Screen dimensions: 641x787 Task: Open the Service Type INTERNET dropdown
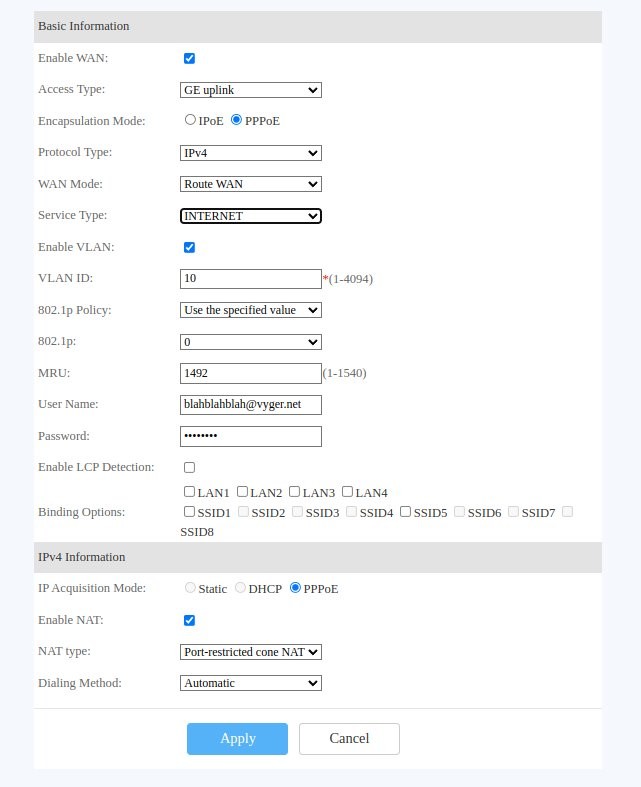pos(251,216)
